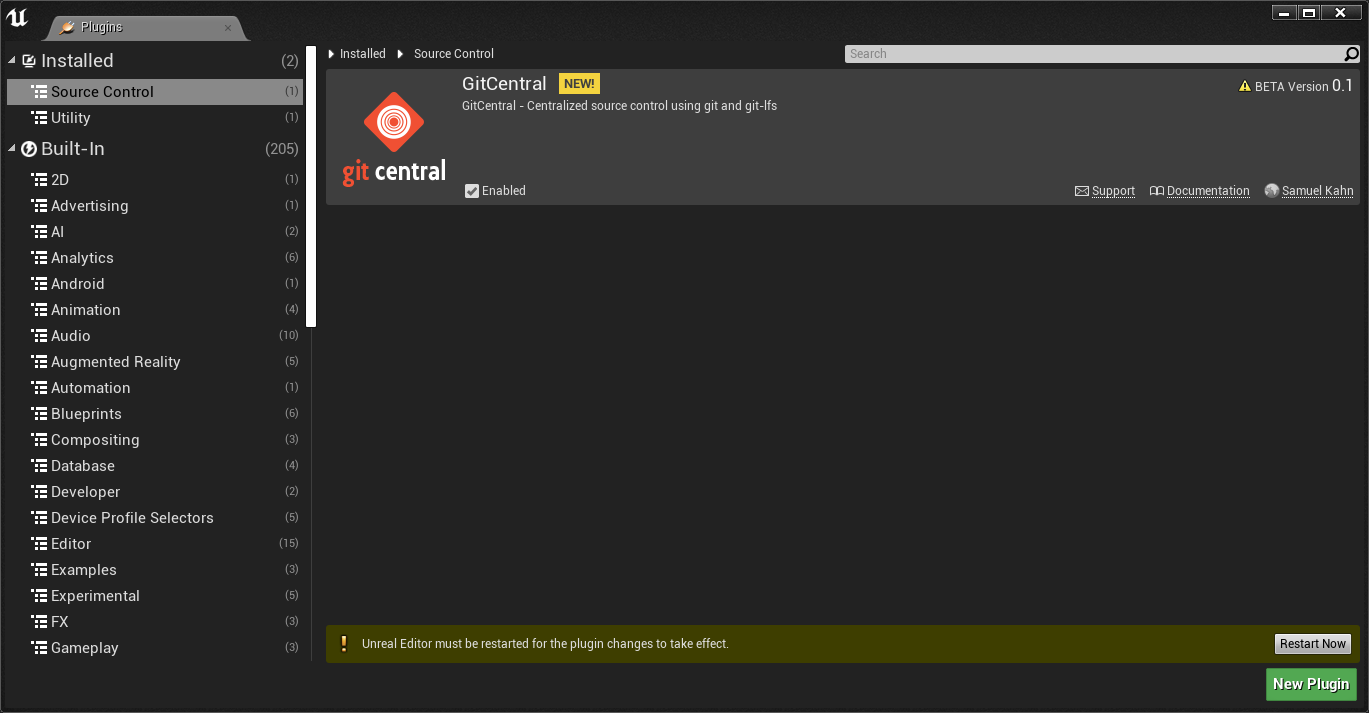Collapse the Built-In section arrow
Image resolution: width=1369 pixels, height=713 pixels.
tap(12, 149)
